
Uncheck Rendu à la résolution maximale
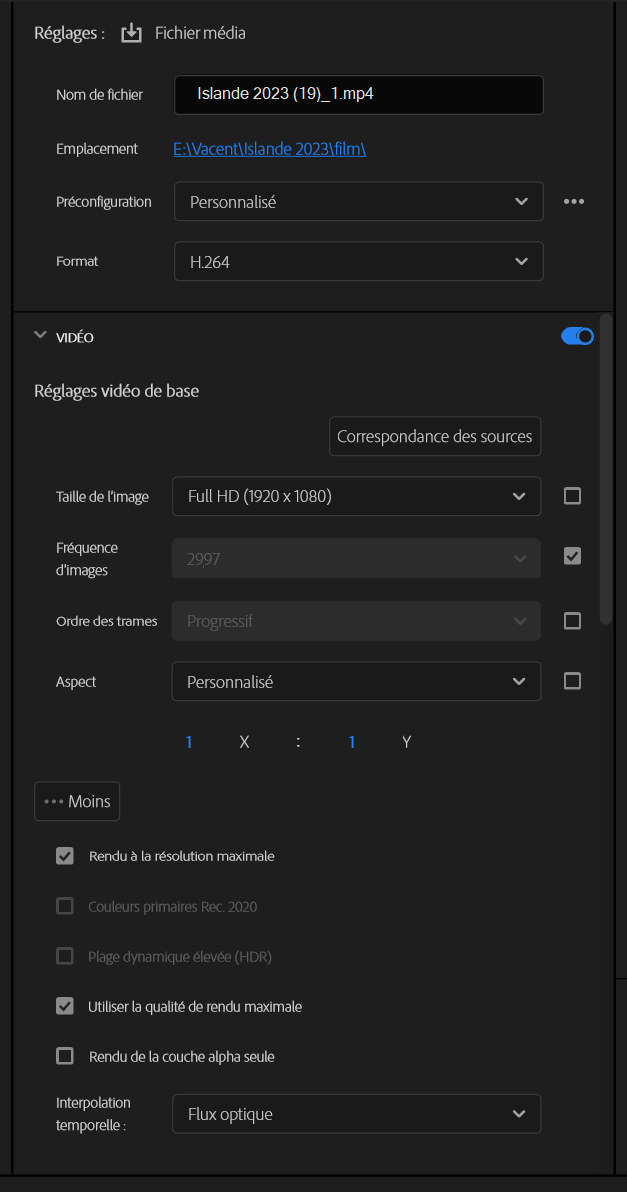coord(65,856)
